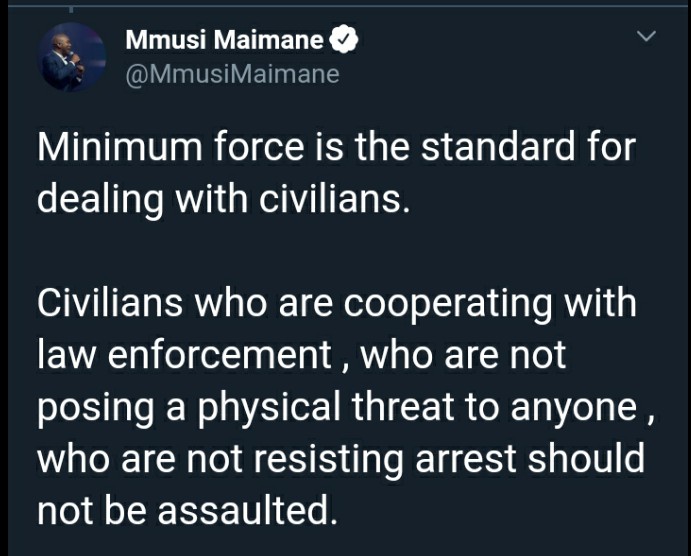Click the word 'cooperating'
The height and width of the screenshot is (556, 691).
[447, 304]
